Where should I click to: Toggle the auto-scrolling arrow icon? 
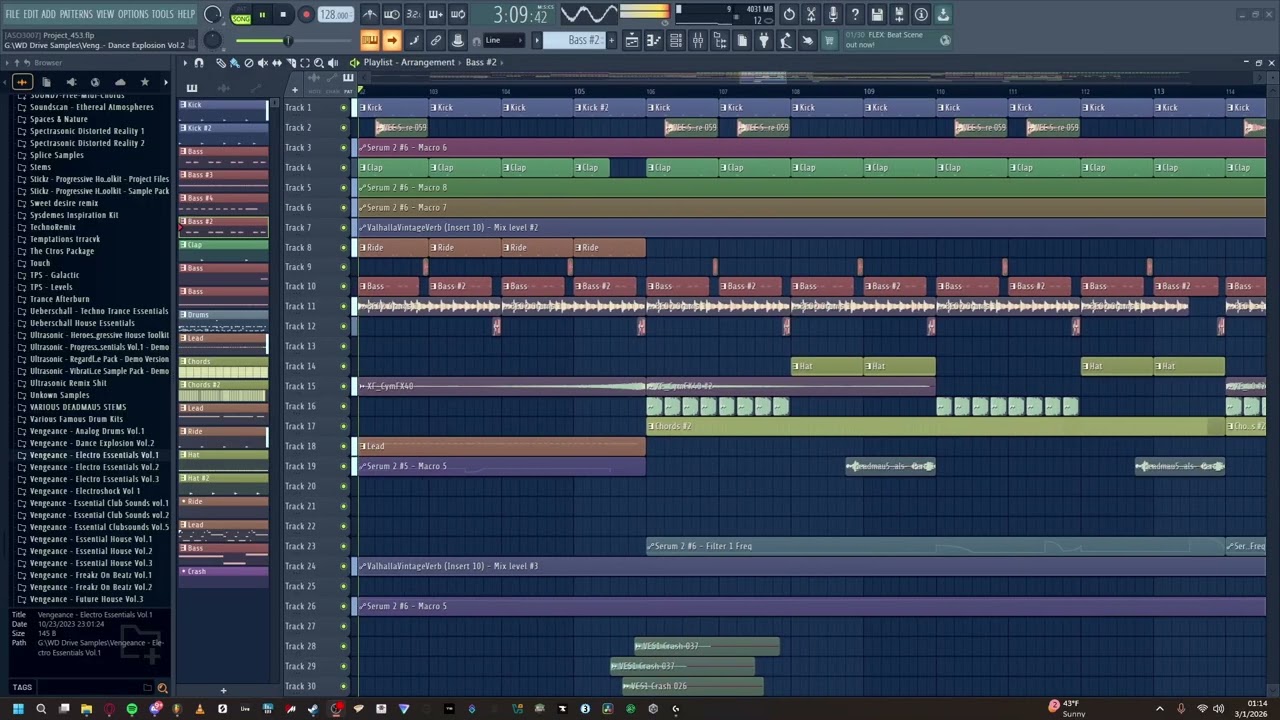point(392,40)
